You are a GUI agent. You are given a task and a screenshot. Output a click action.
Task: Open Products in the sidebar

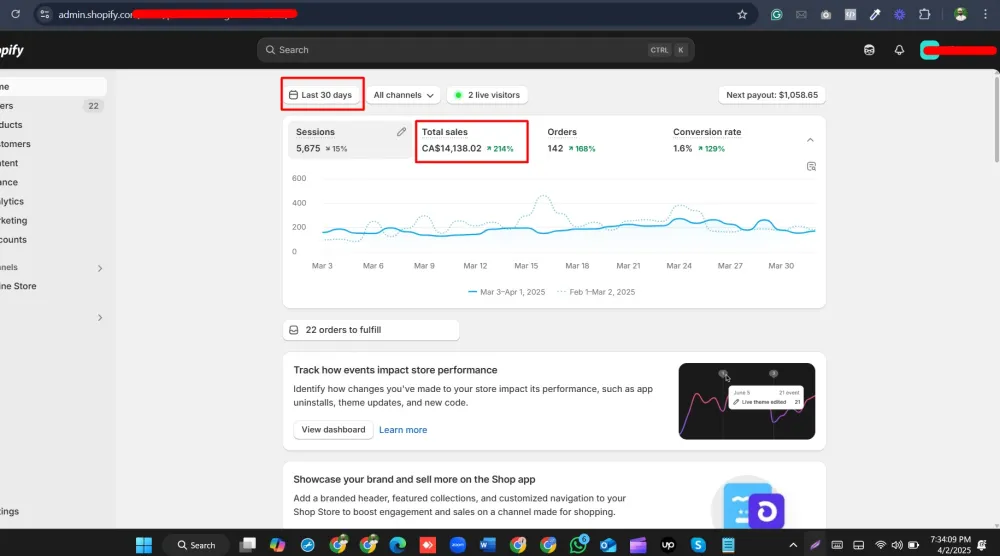point(53,125)
